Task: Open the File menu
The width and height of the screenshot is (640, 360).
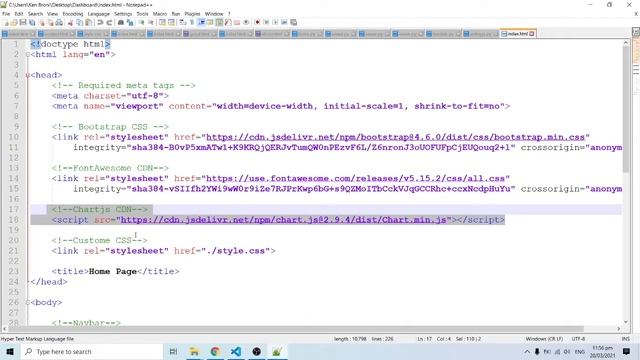Action: (x=6, y=14)
